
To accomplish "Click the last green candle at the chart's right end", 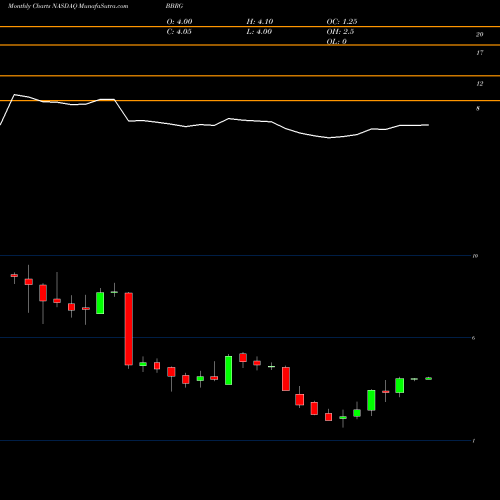I will 428,378.
